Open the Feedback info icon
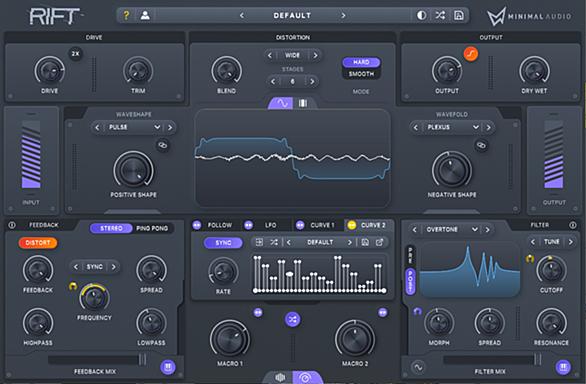The height and width of the screenshot is (384, 586). coord(12,225)
